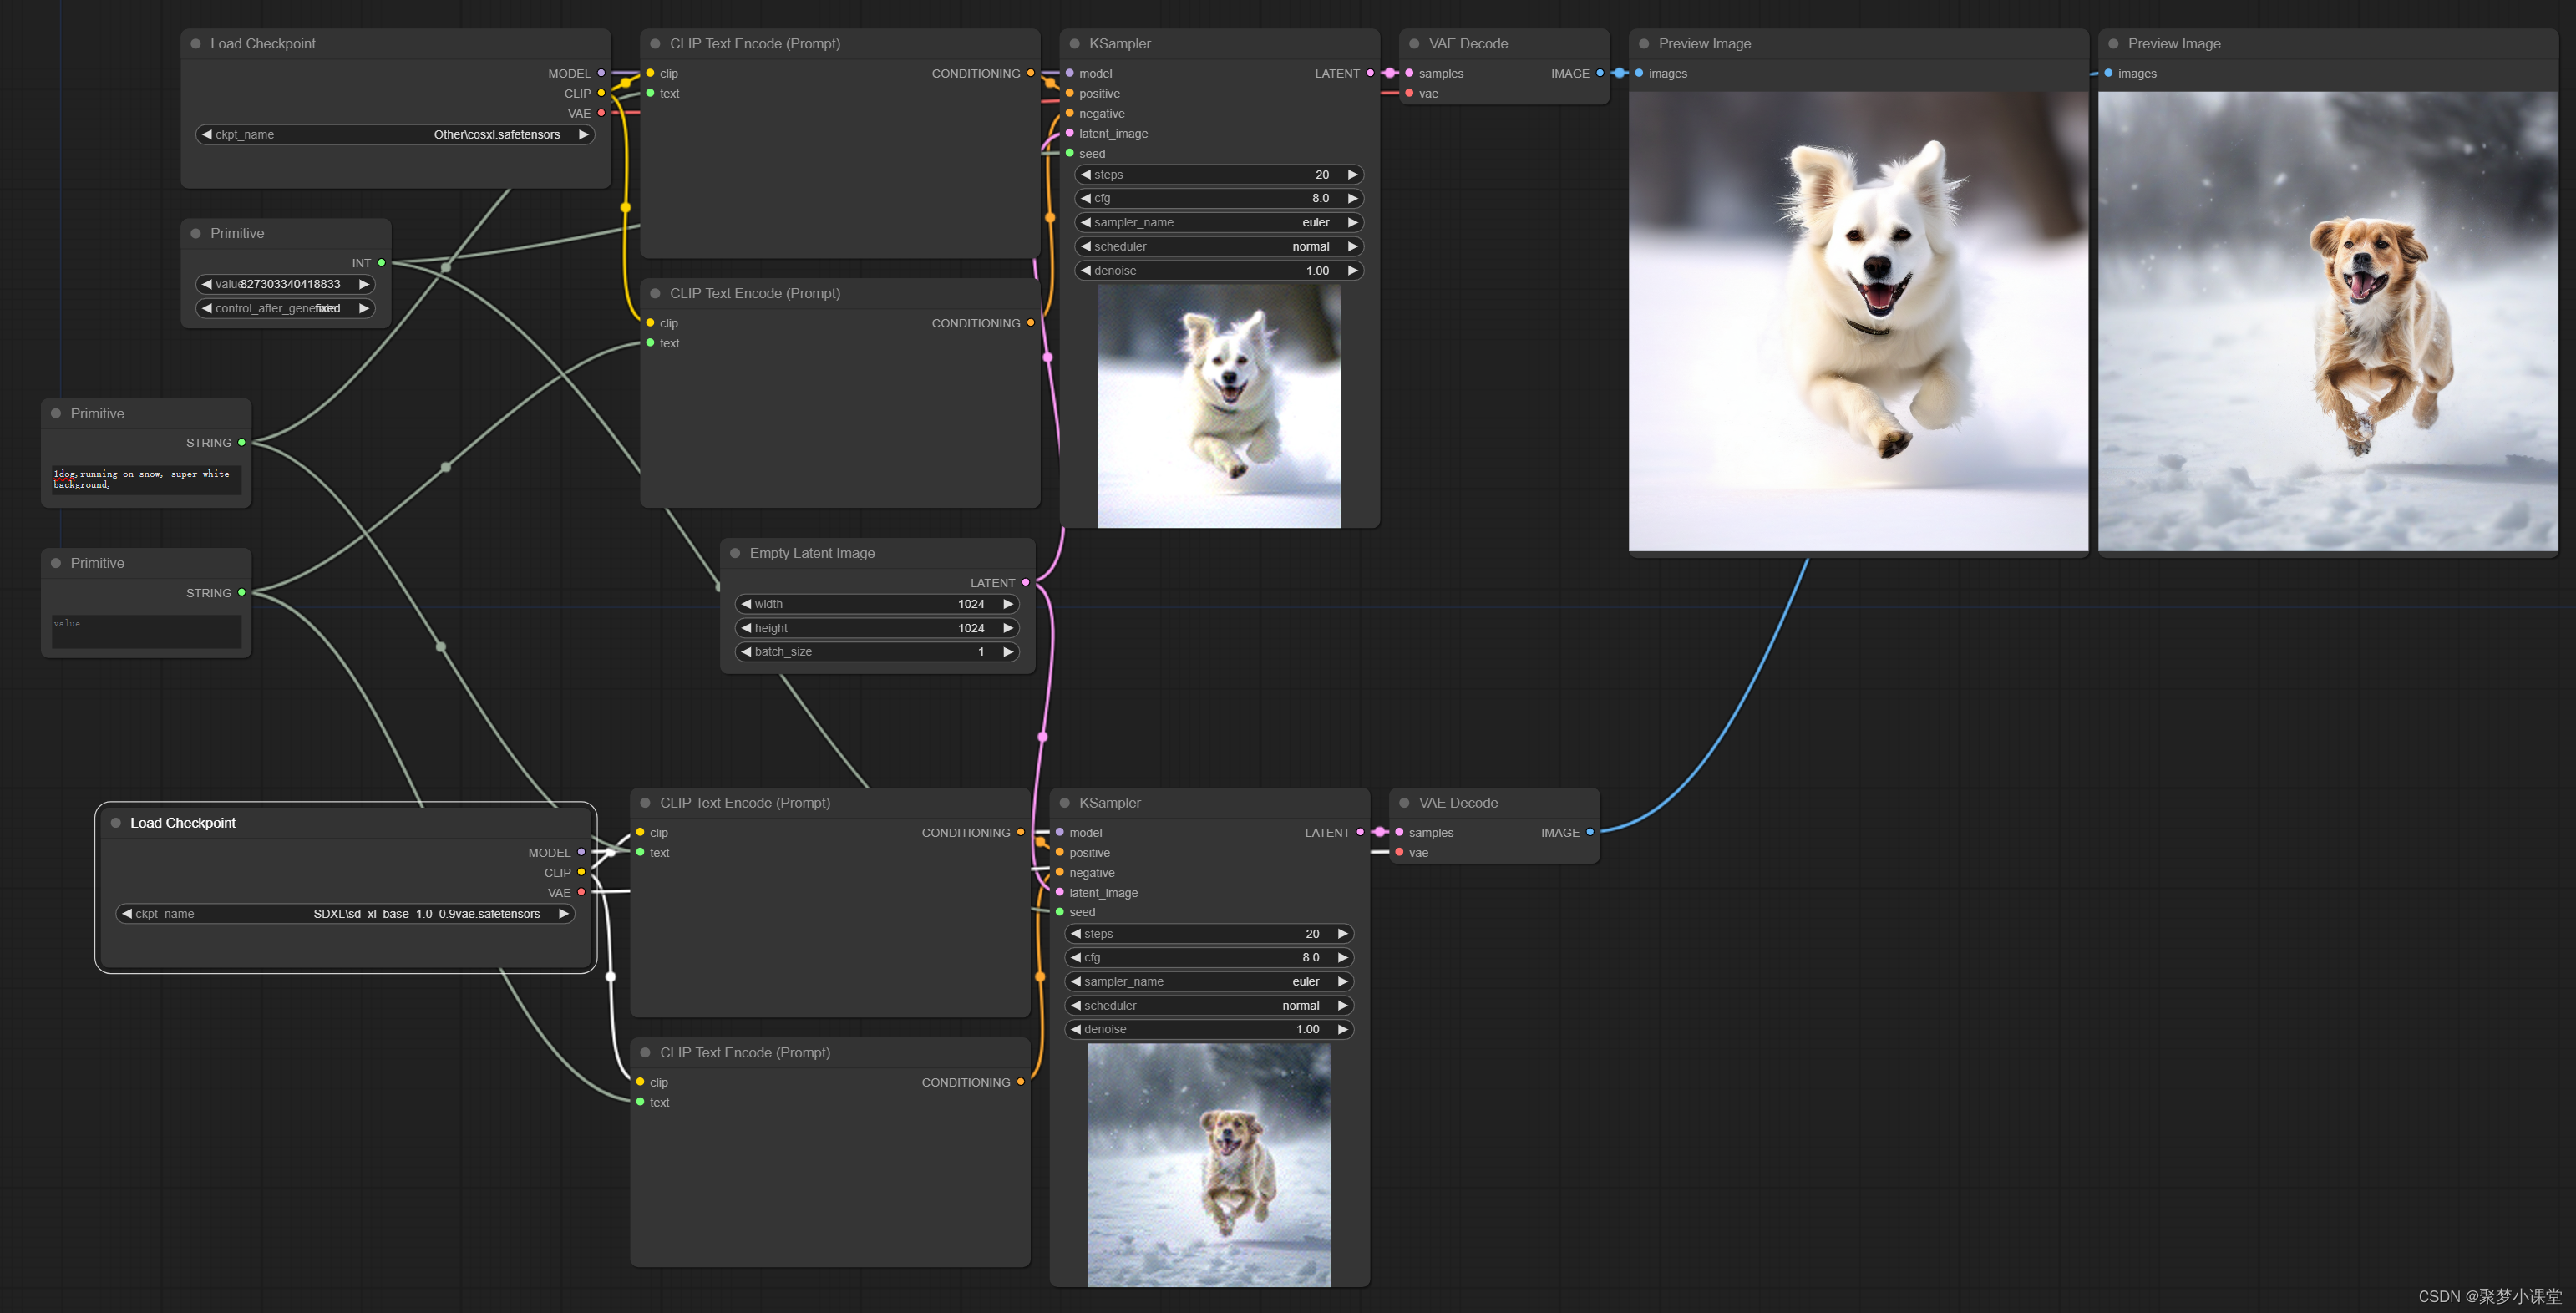Collapse the Empty Latent Image node via its title dot
2576x1313 pixels.
[735, 553]
